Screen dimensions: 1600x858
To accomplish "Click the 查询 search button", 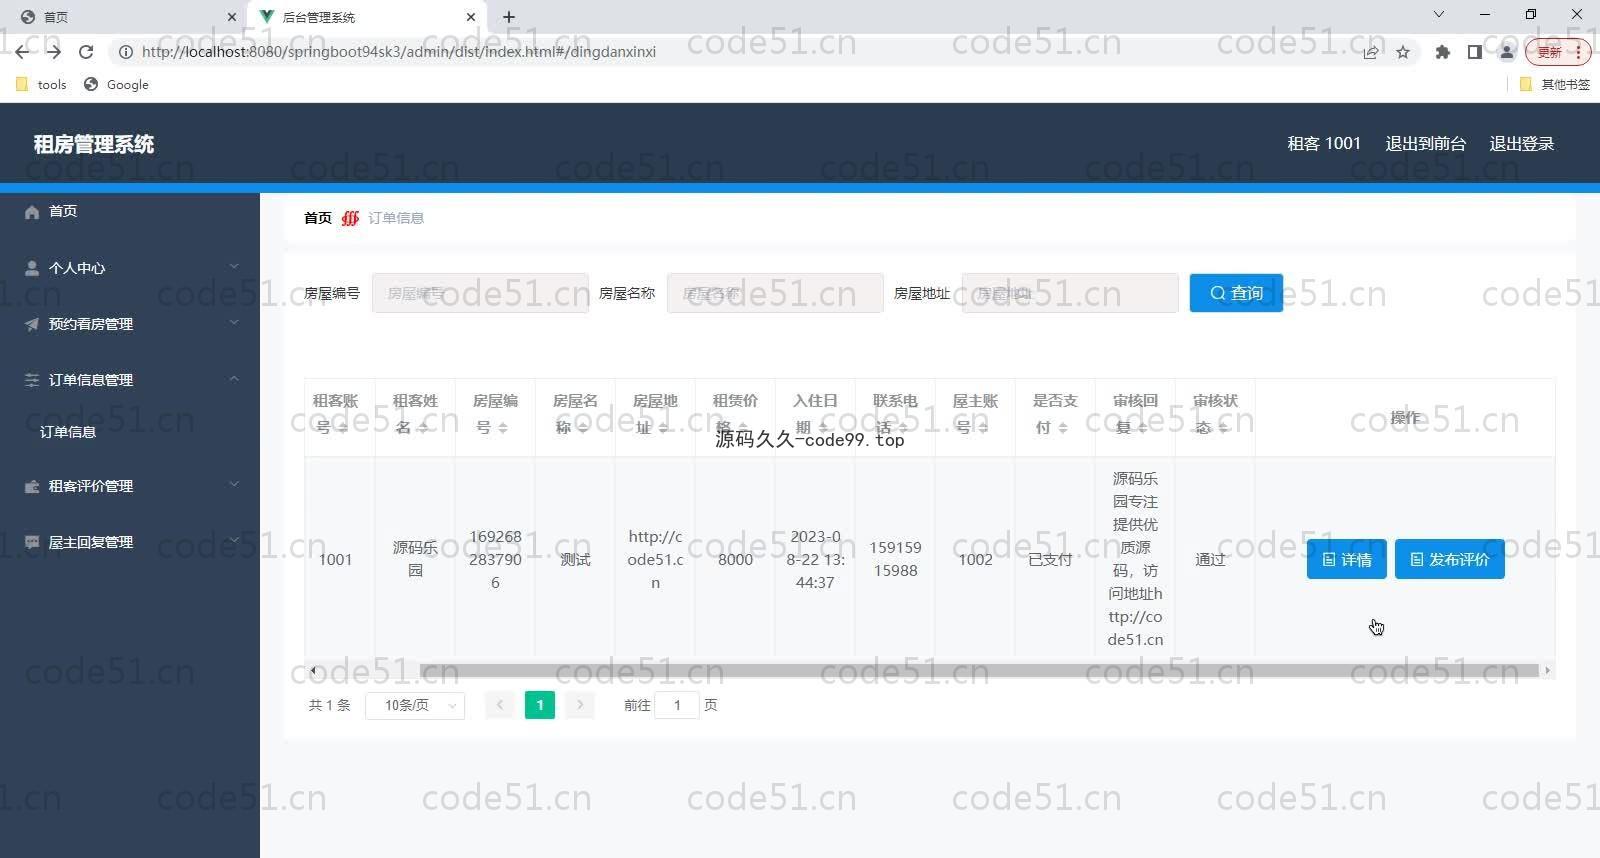I will click(1236, 293).
